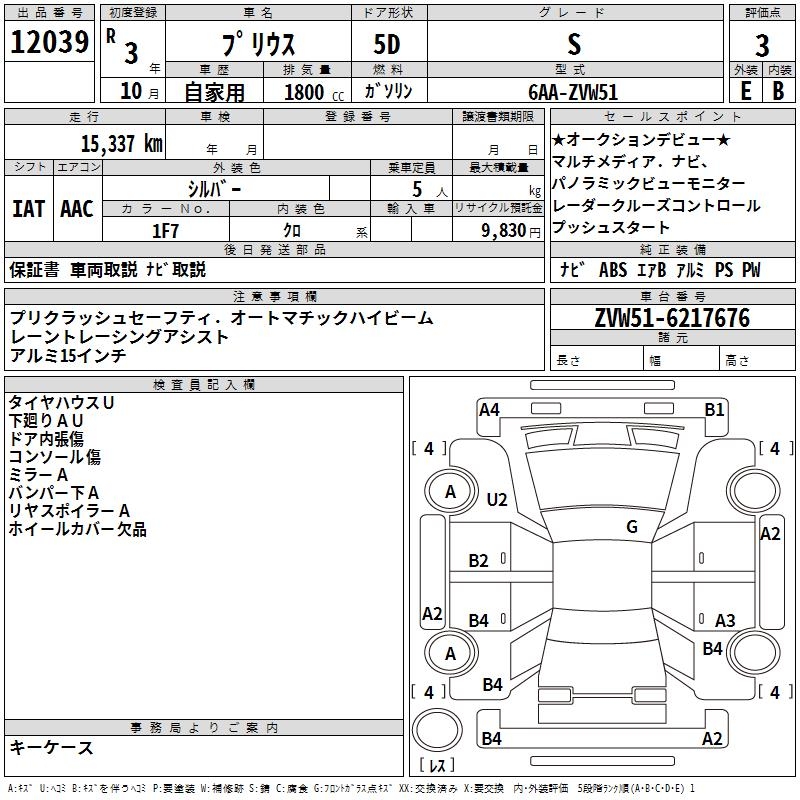Select inspector note コンソール傷
Screen dimensions: 800x800
(55, 457)
